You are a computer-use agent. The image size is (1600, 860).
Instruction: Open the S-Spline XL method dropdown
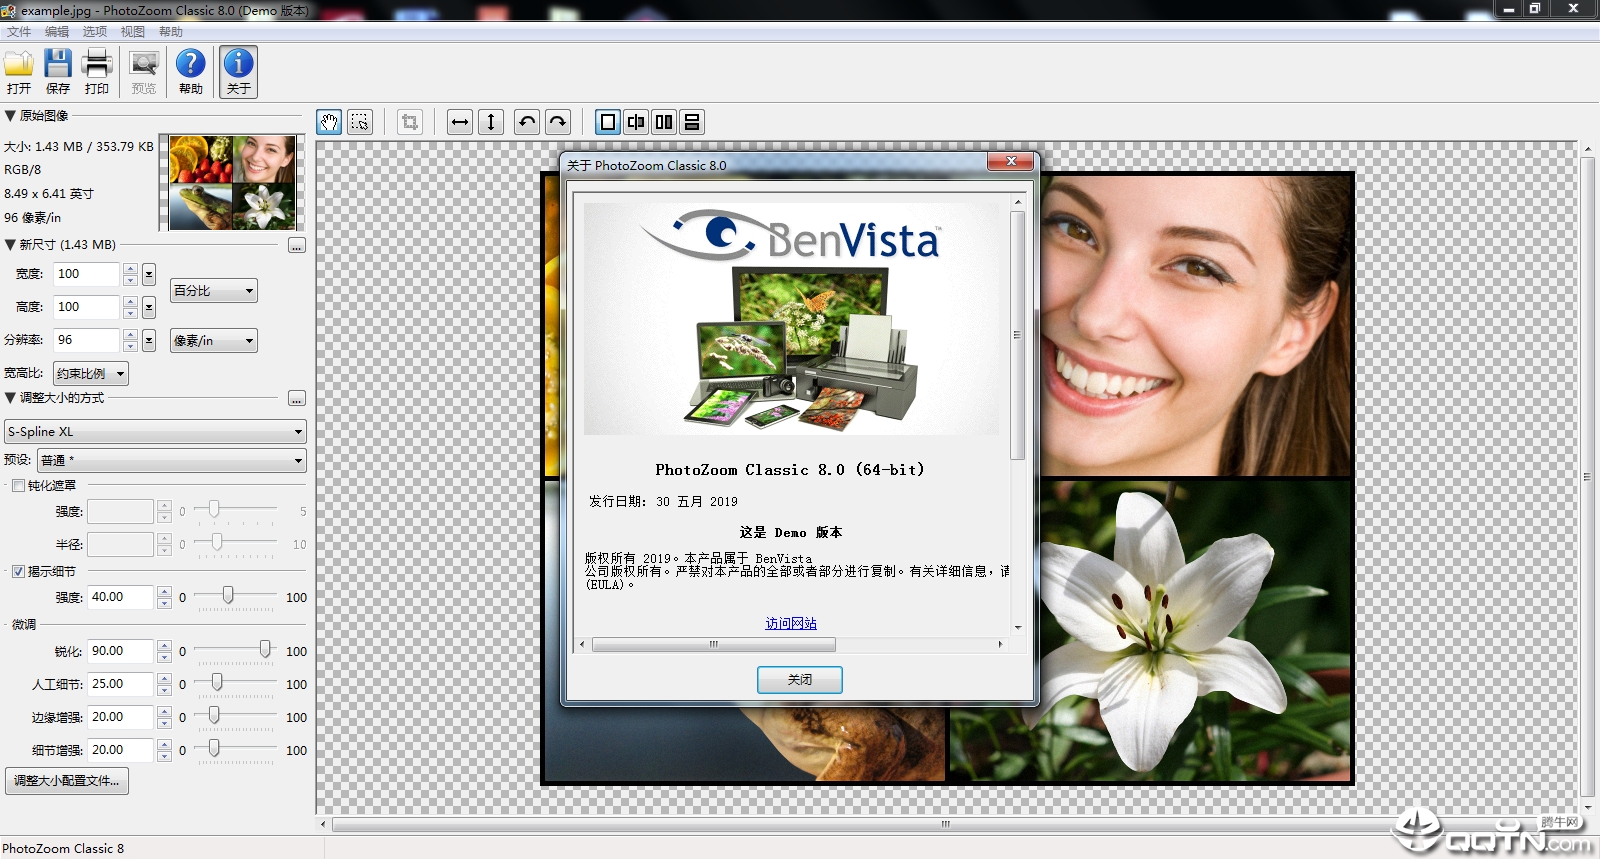[x=156, y=432]
